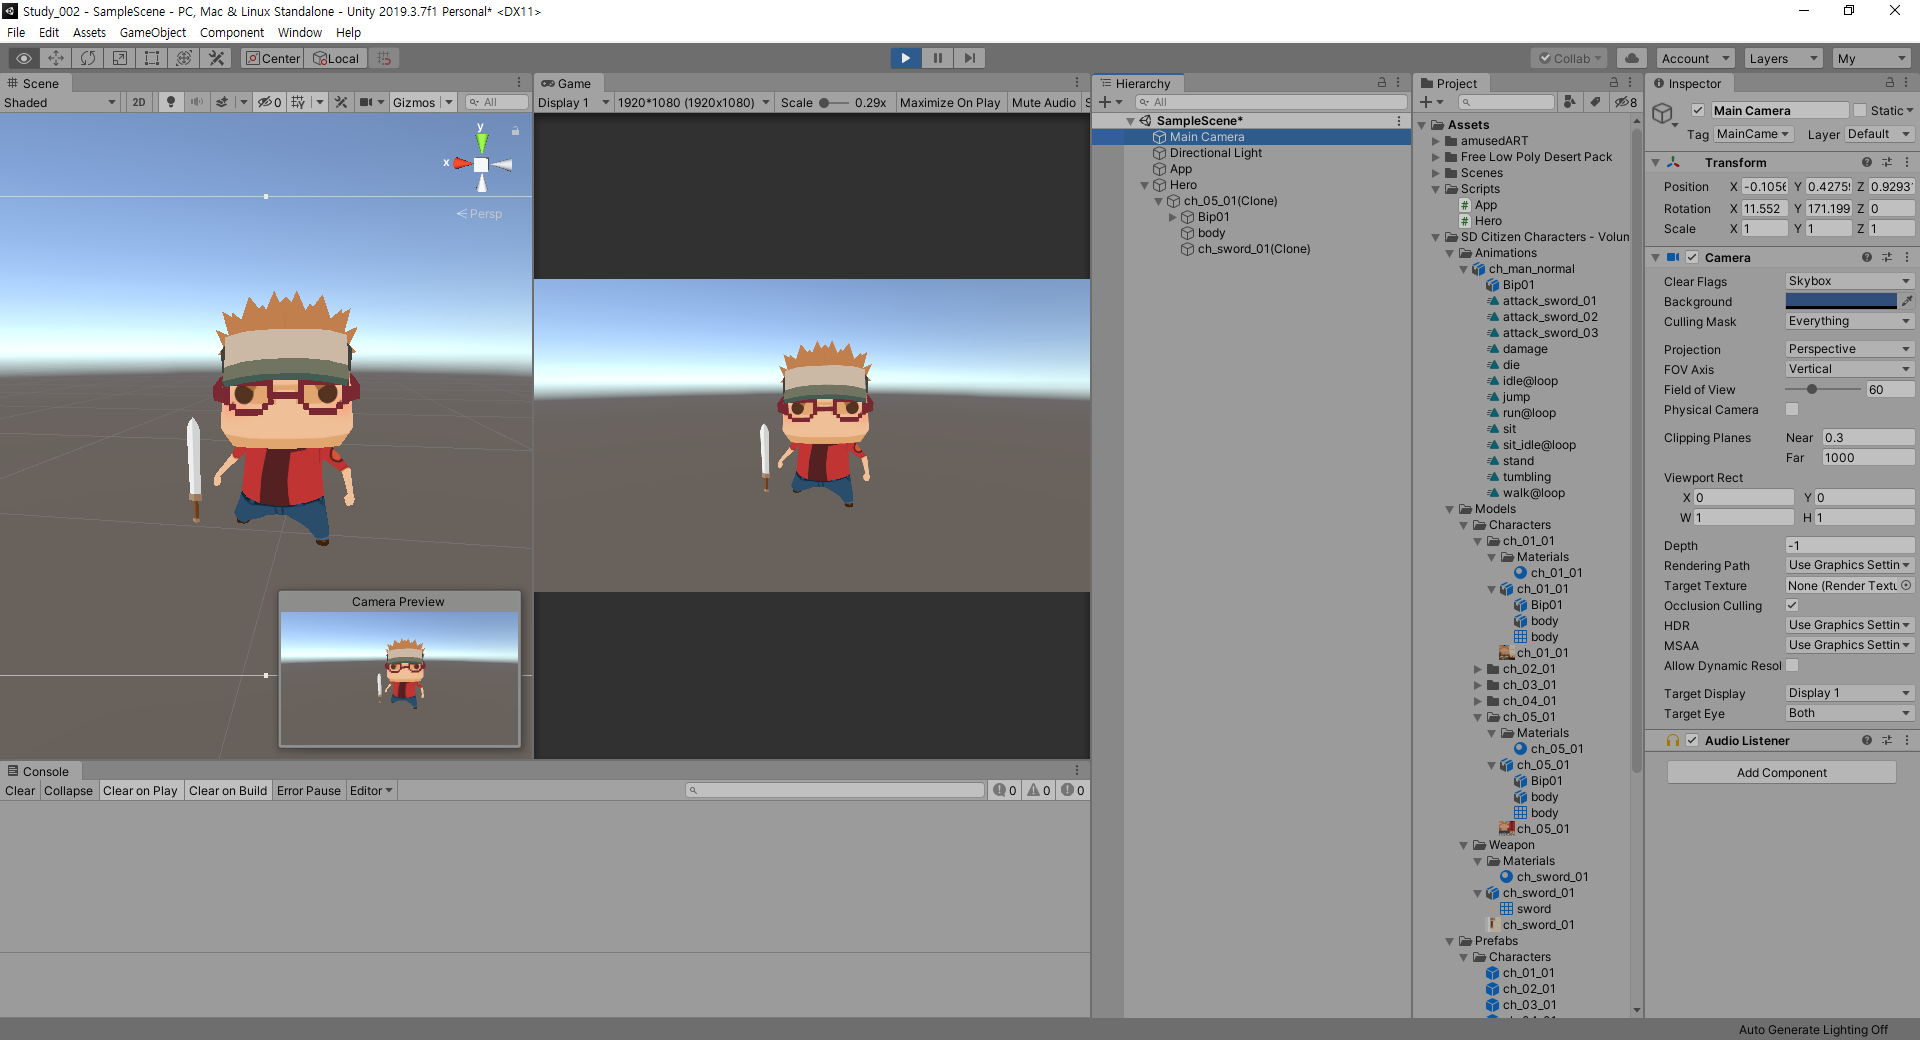Open the Tag MainCamera dropdown
This screenshot has height=1040, width=1920.
pos(1754,134)
